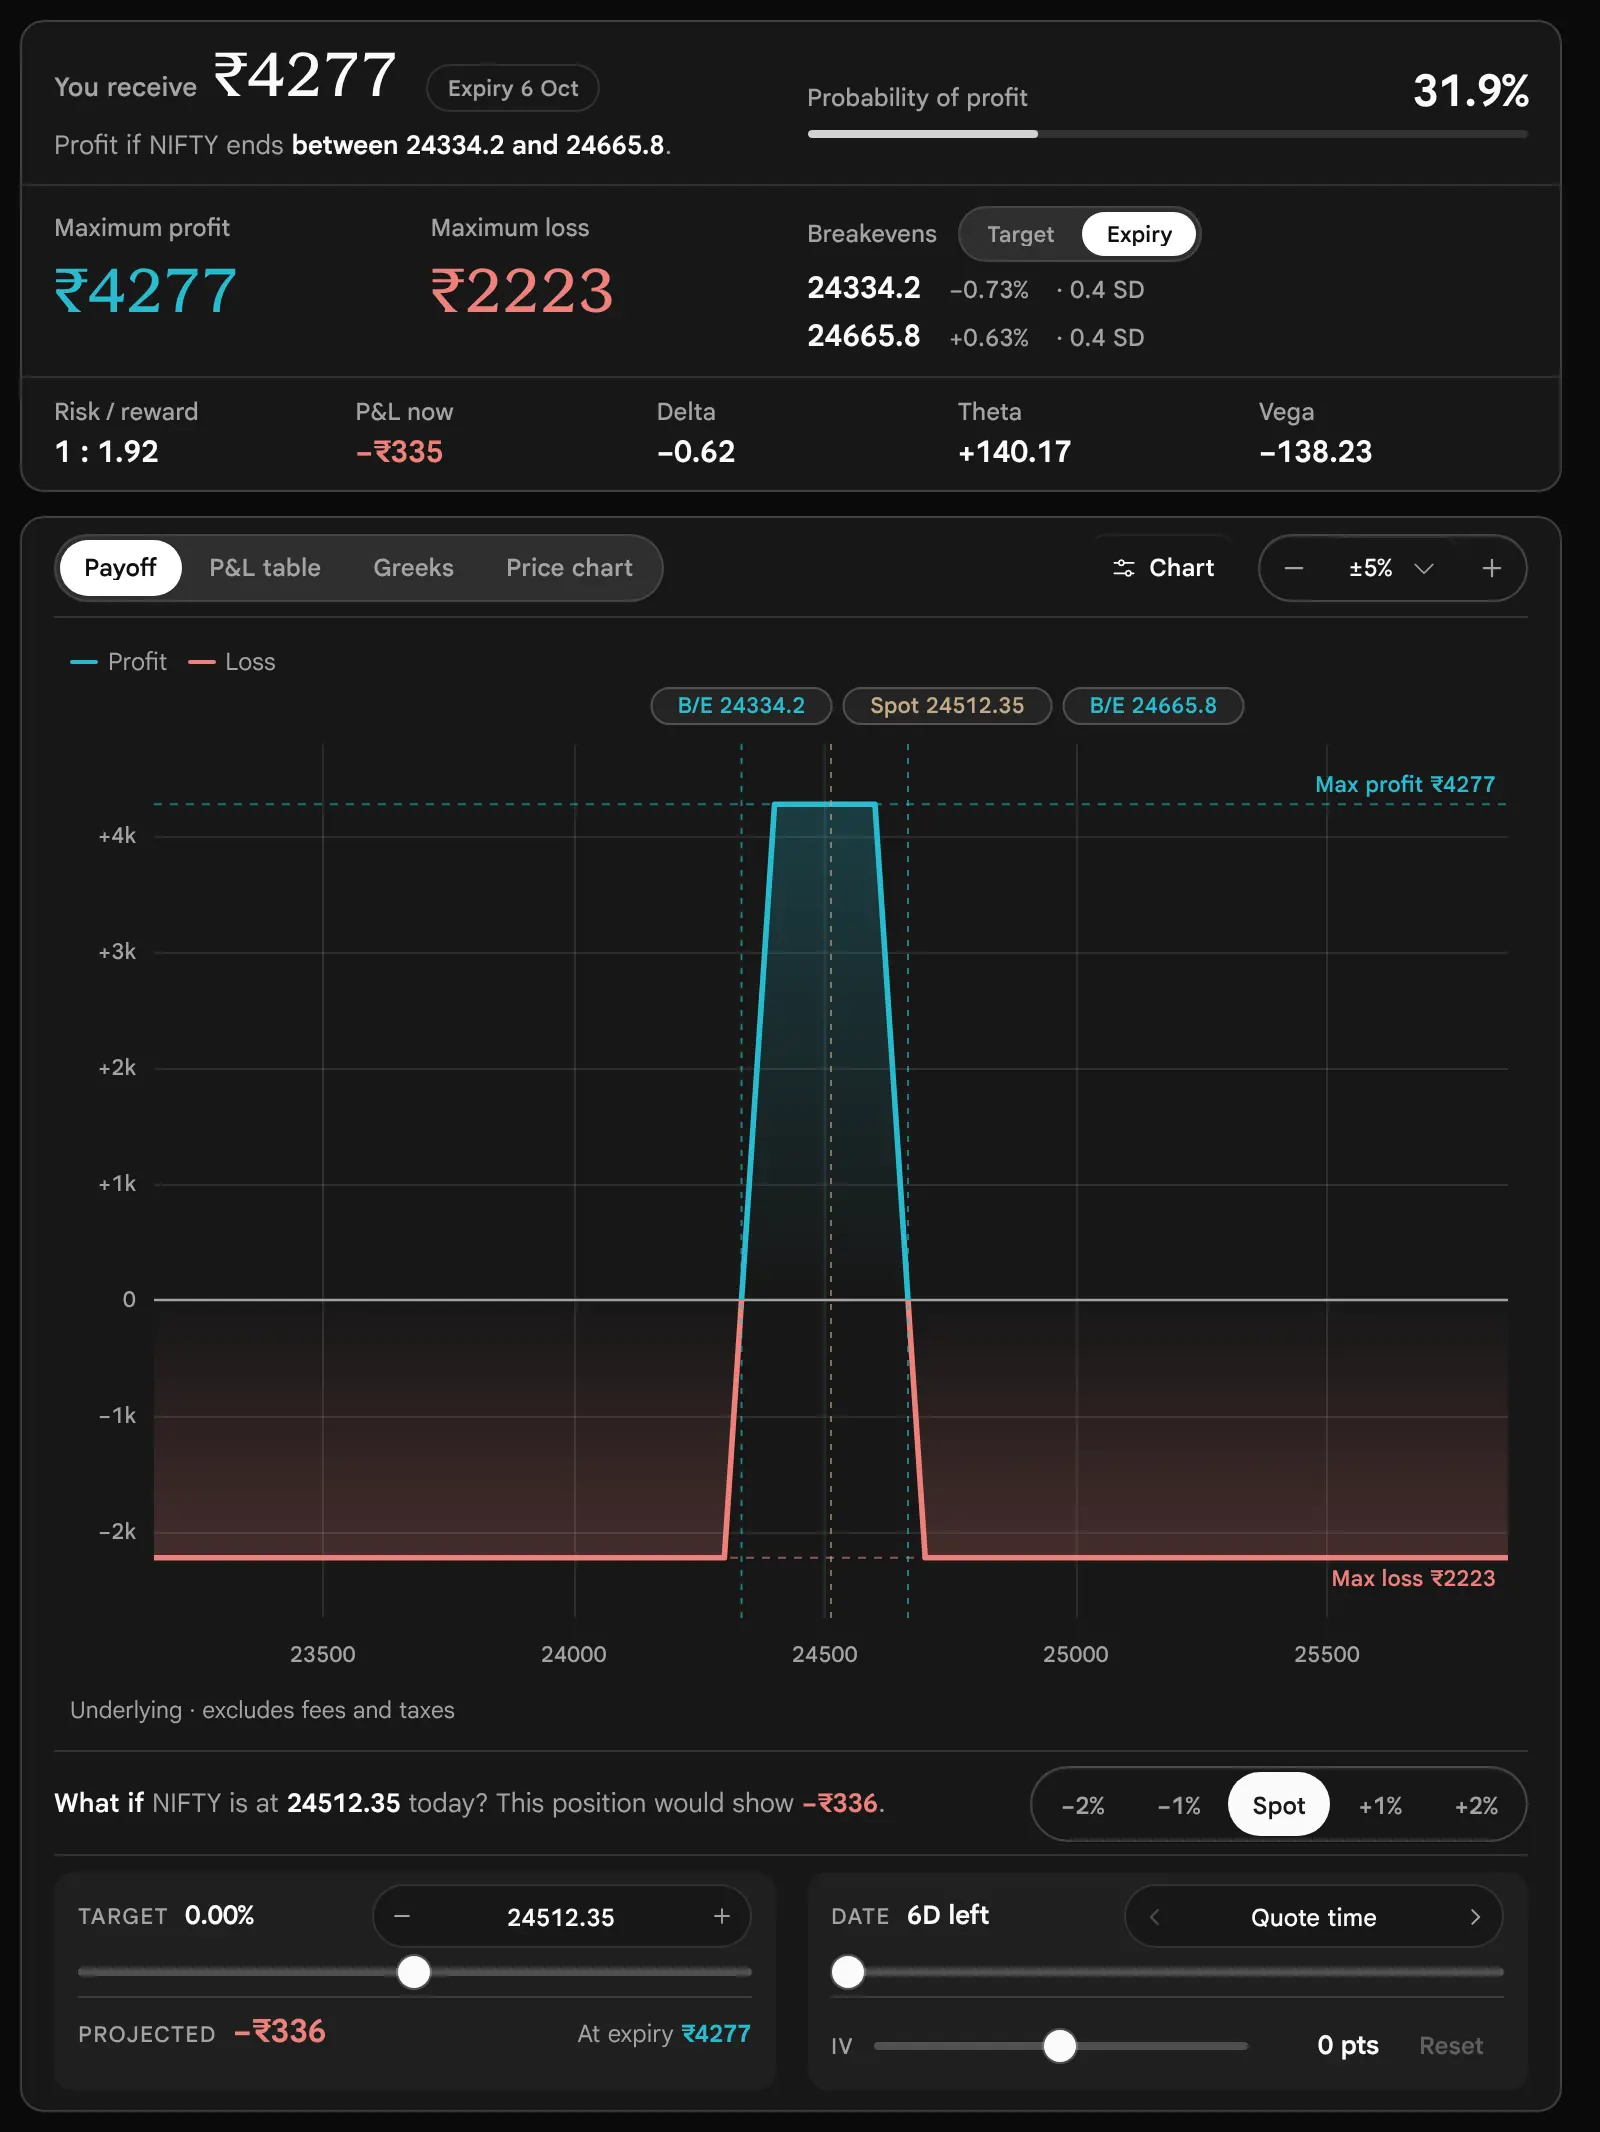
Task: Go to next date with right chevron
Action: [1475, 1916]
